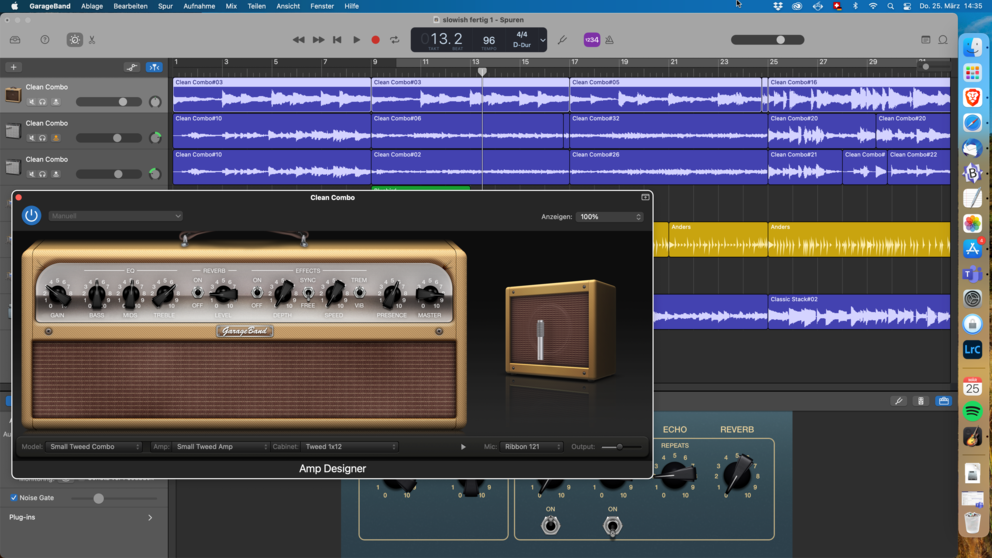This screenshot has height=558, width=992.
Task: Click the red record button
Action: pyautogui.click(x=375, y=40)
